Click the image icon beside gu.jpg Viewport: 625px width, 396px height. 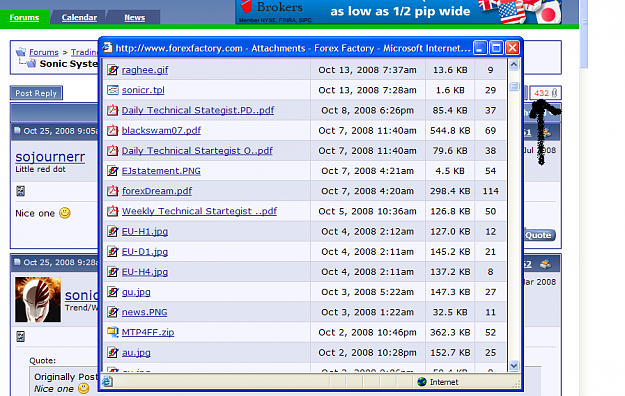pyautogui.click(x=112, y=292)
